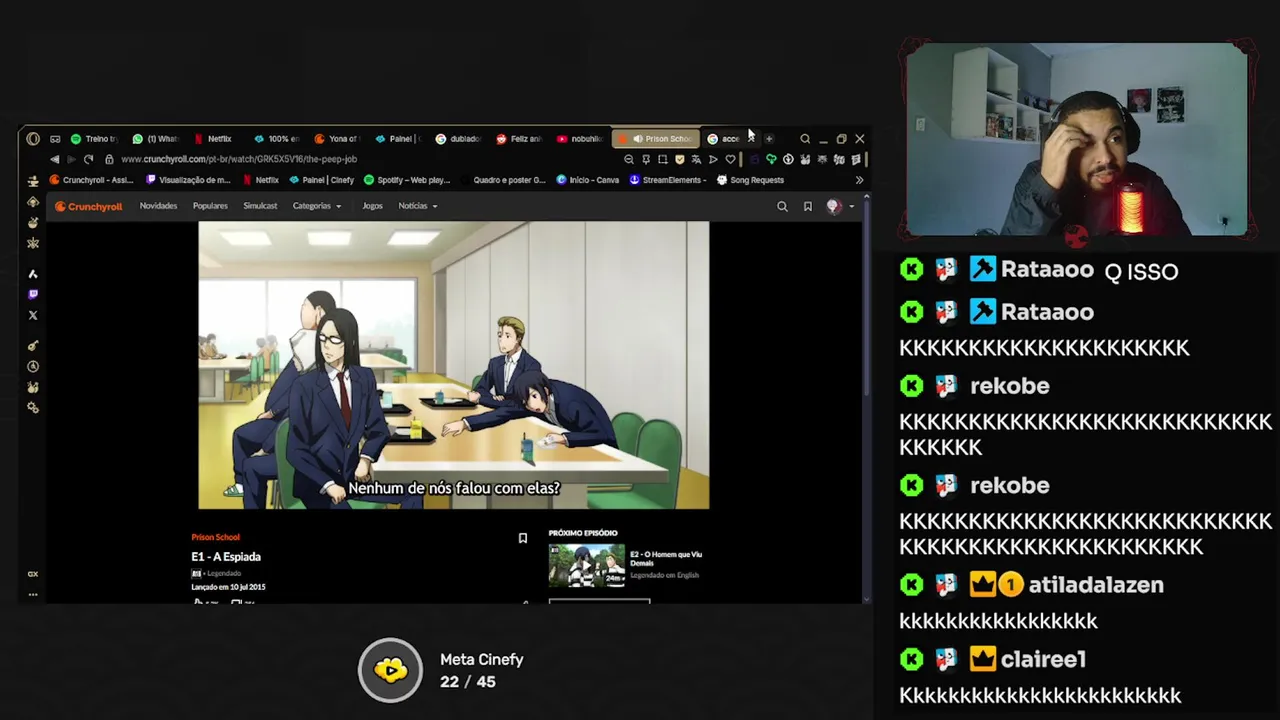Click the Crunchyroll search magnifier icon
The image size is (1280, 720).
click(x=782, y=206)
